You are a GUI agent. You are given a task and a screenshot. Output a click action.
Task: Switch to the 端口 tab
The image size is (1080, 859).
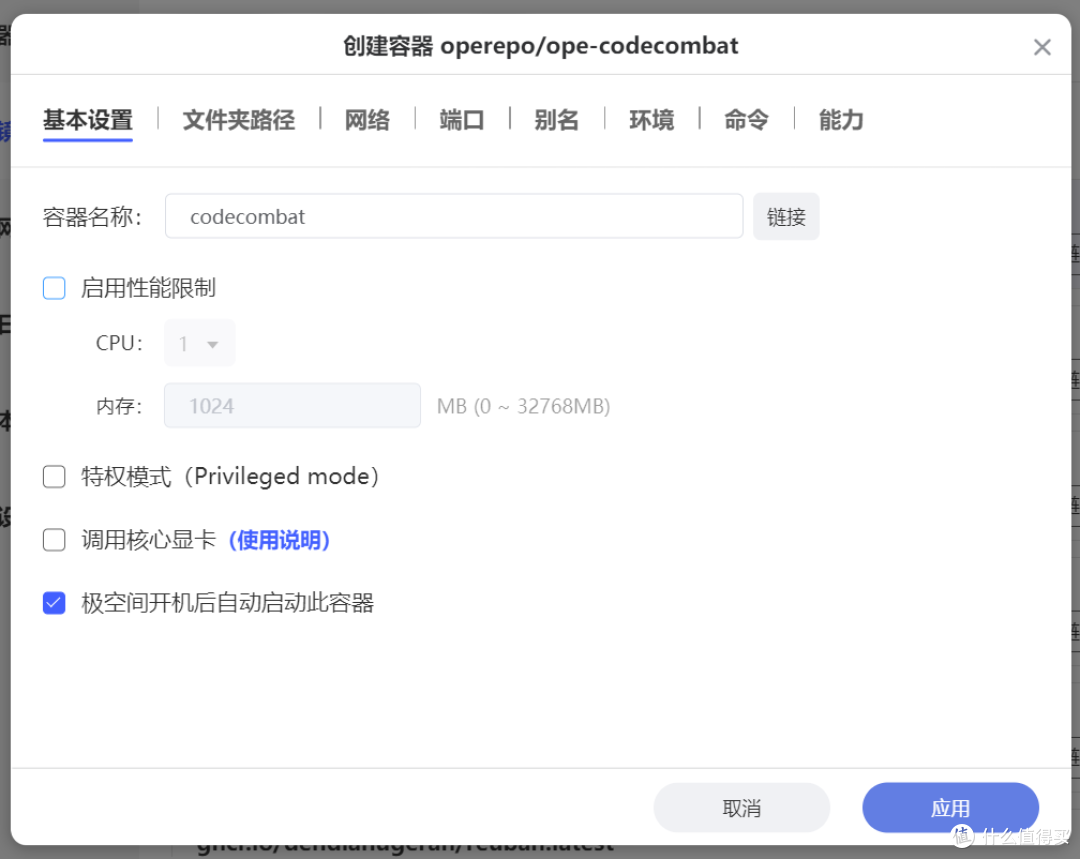pyautogui.click(x=460, y=120)
